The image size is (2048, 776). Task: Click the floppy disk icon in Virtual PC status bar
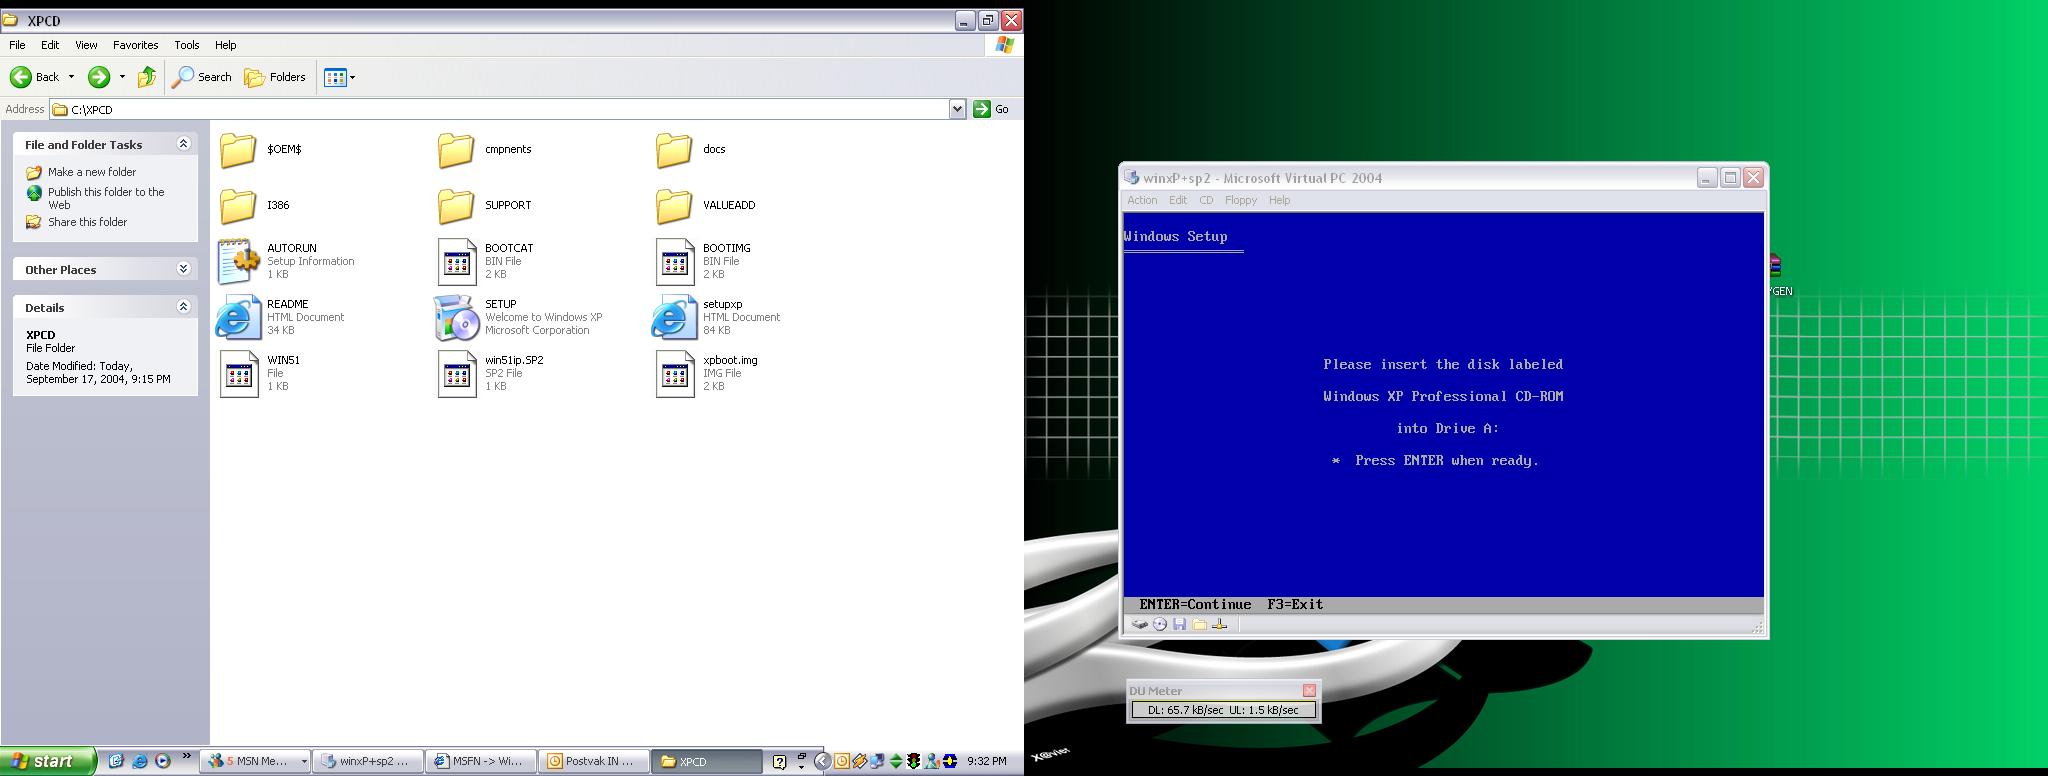[1179, 624]
